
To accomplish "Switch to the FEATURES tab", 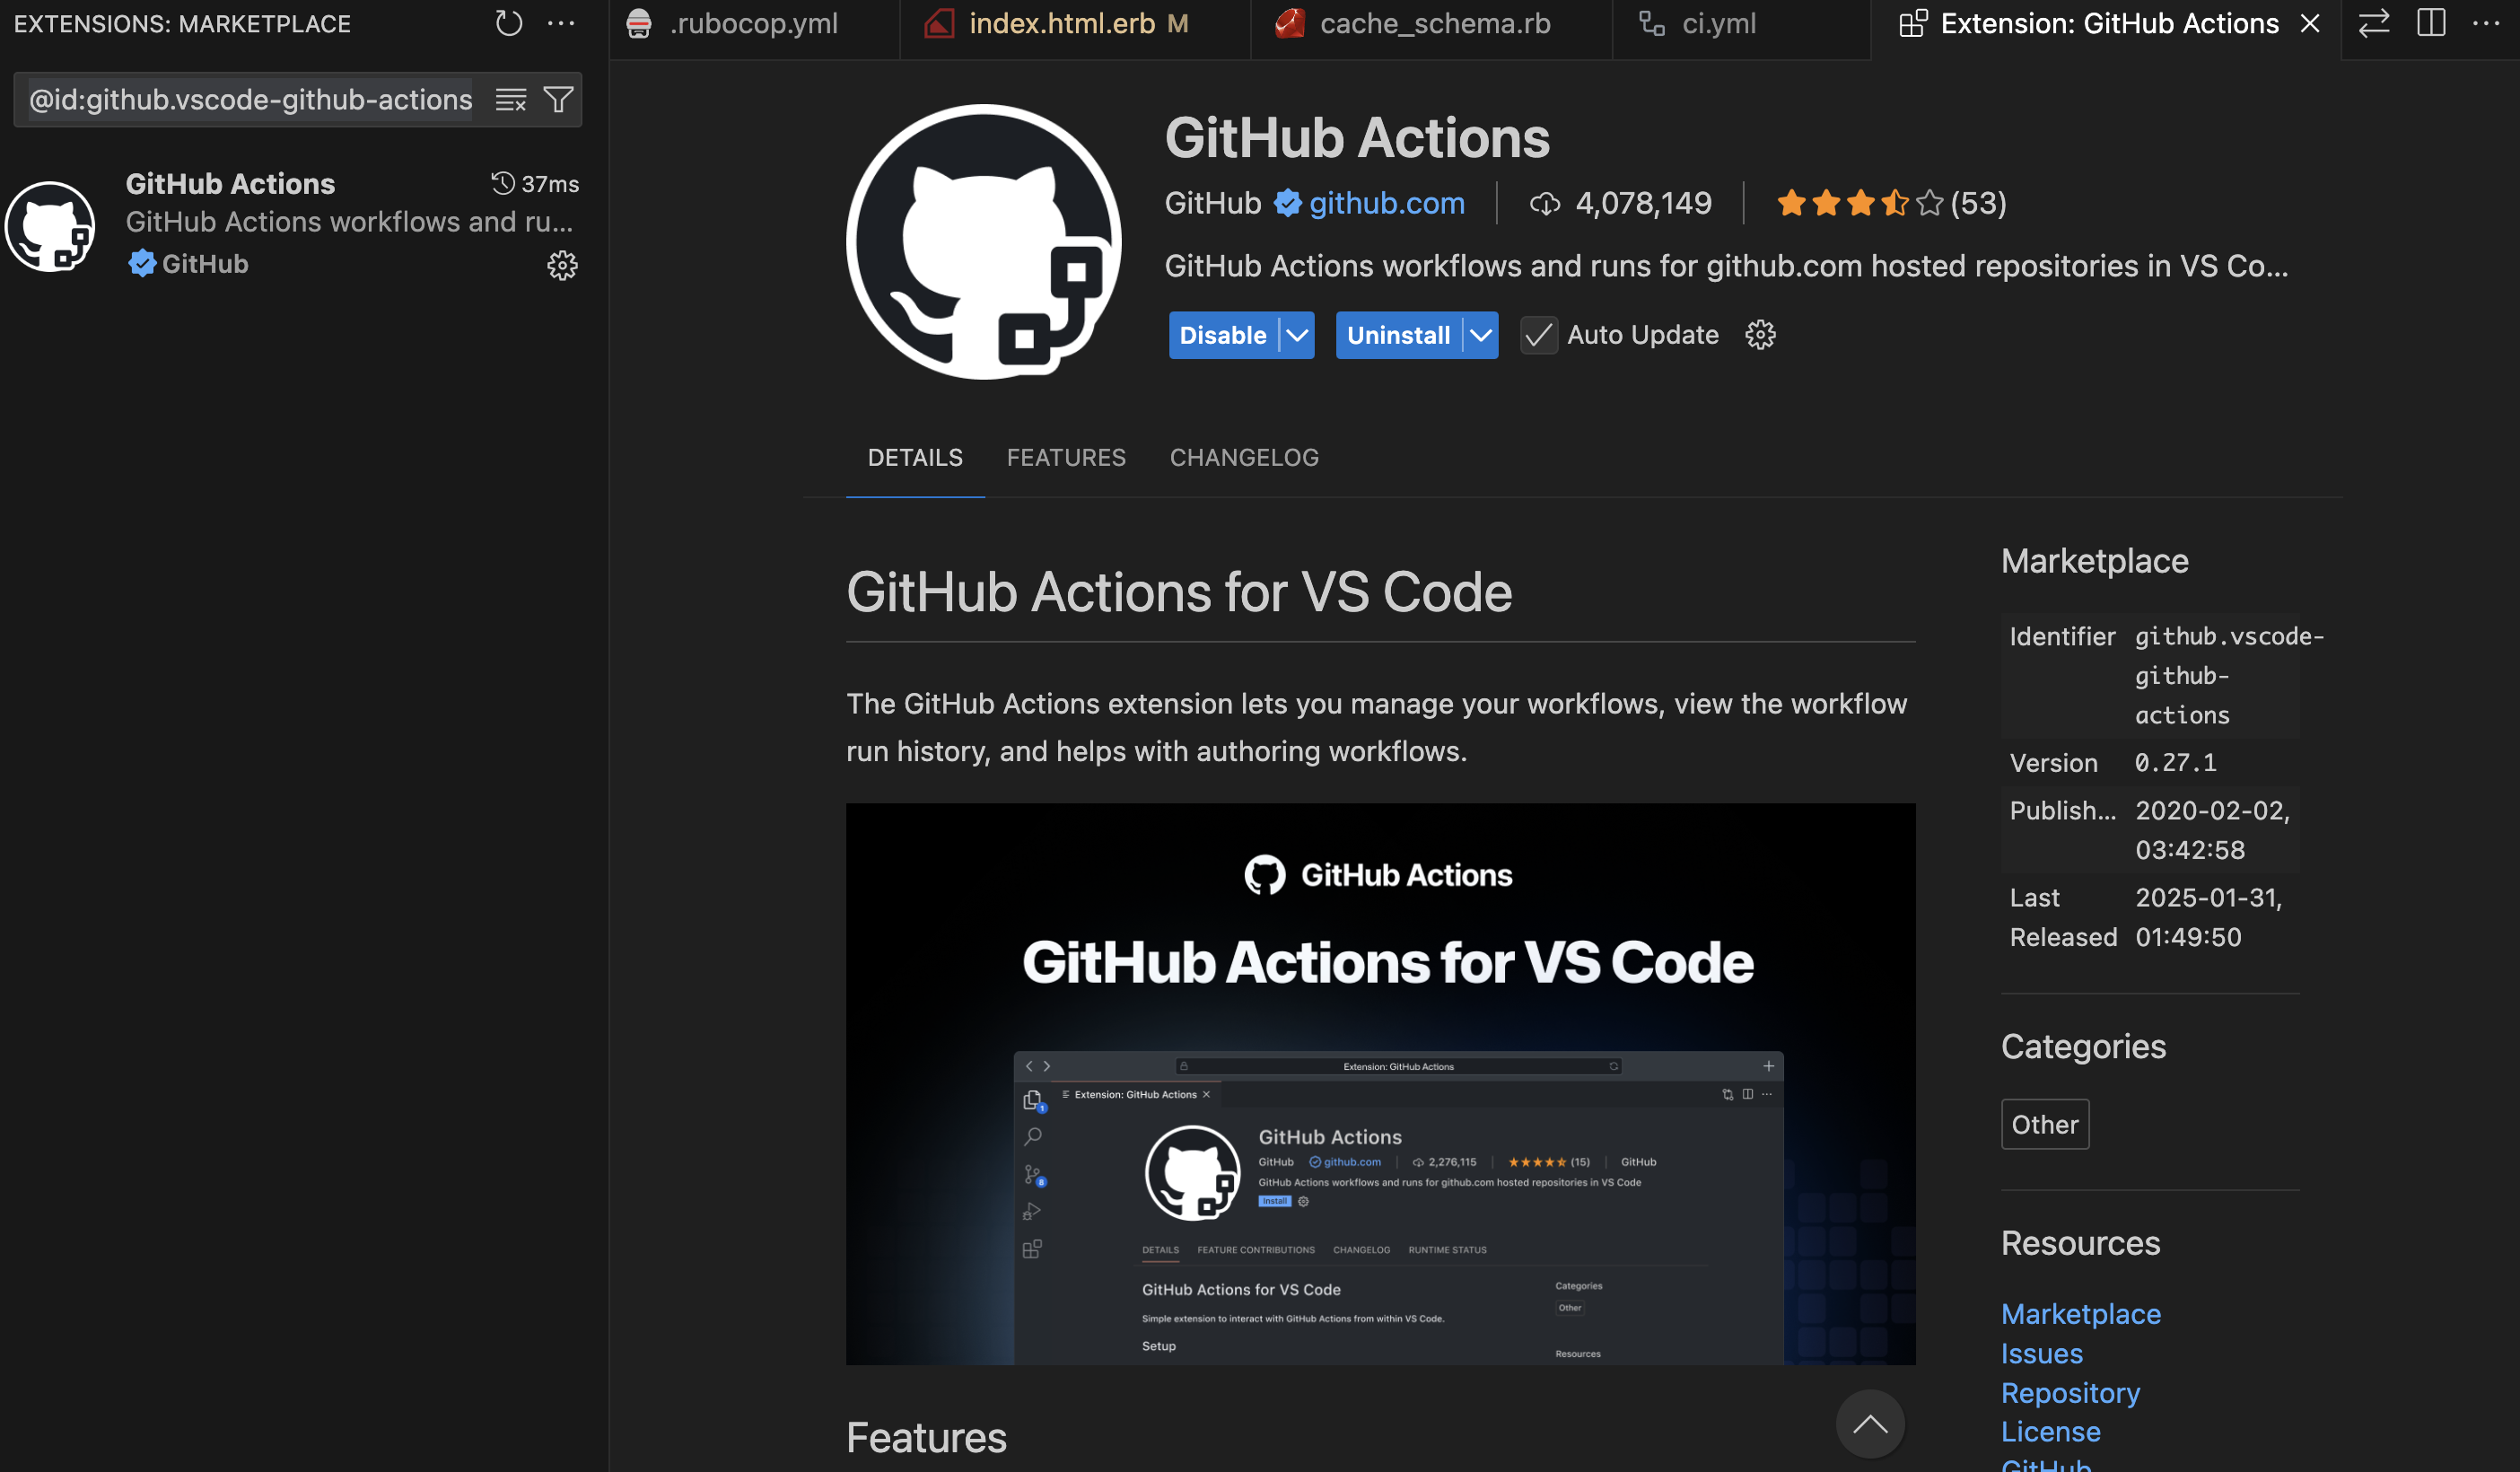I will coord(1066,457).
